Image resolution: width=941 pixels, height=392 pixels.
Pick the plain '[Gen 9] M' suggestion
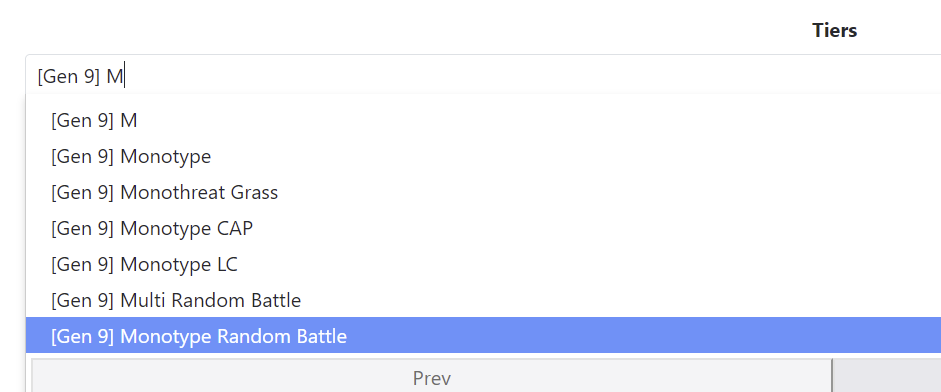pos(483,121)
